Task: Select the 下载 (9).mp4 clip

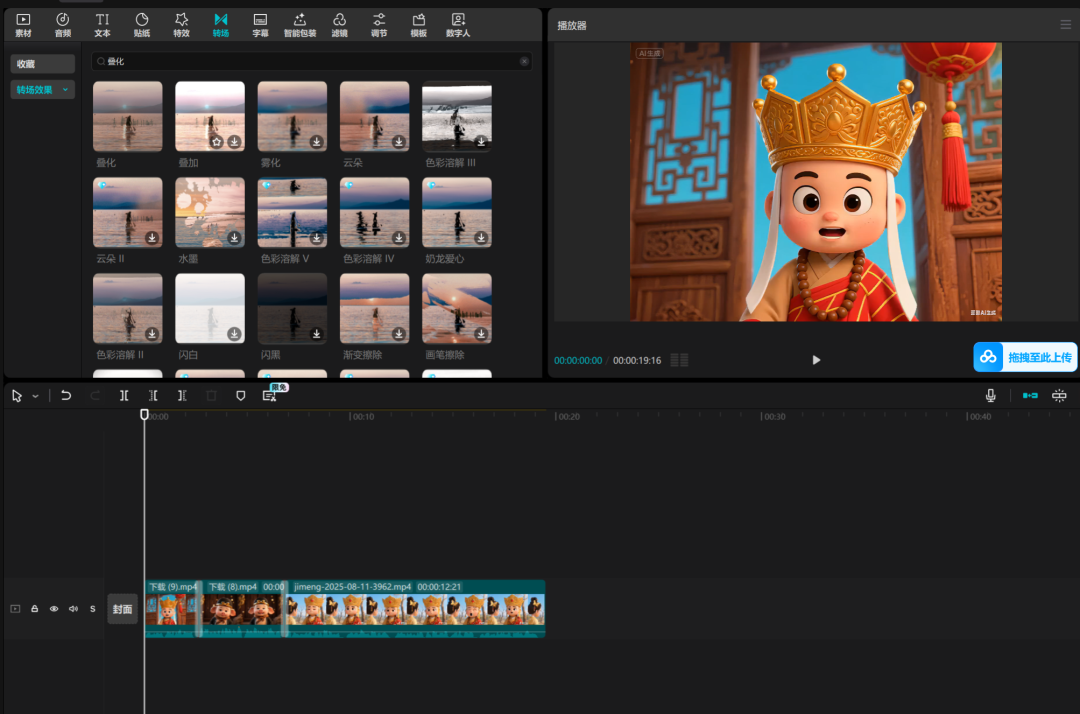Action: coord(172,609)
